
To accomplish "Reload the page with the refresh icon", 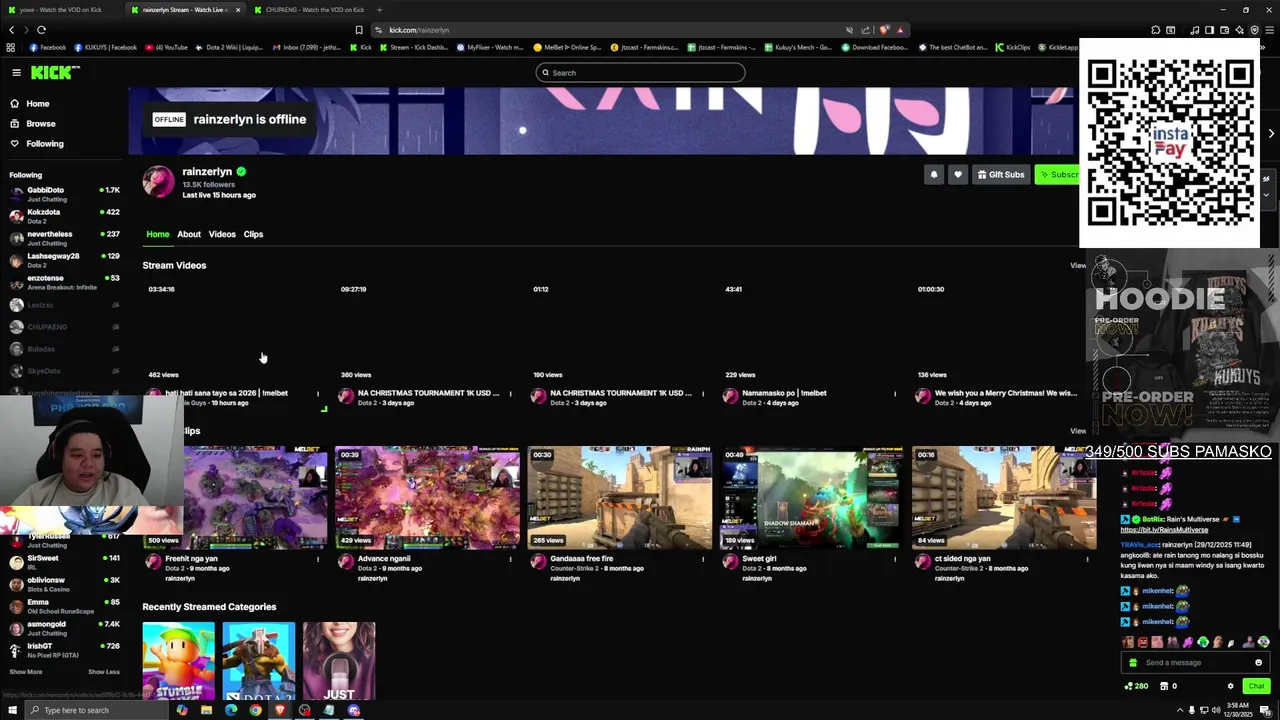I will pos(41,30).
